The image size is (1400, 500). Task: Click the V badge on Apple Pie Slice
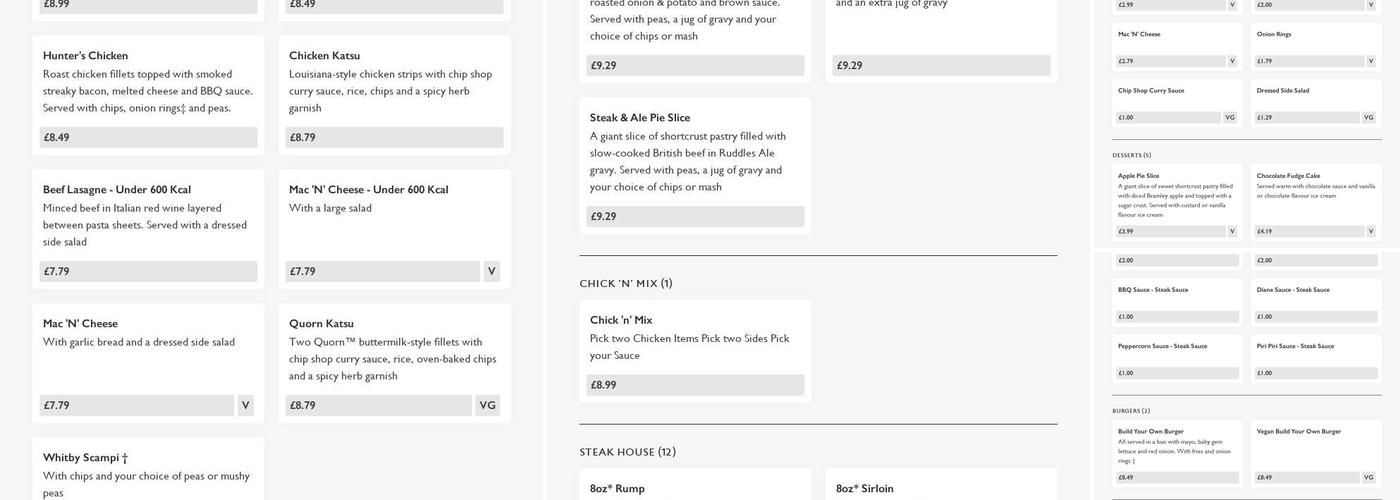[1232, 231]
